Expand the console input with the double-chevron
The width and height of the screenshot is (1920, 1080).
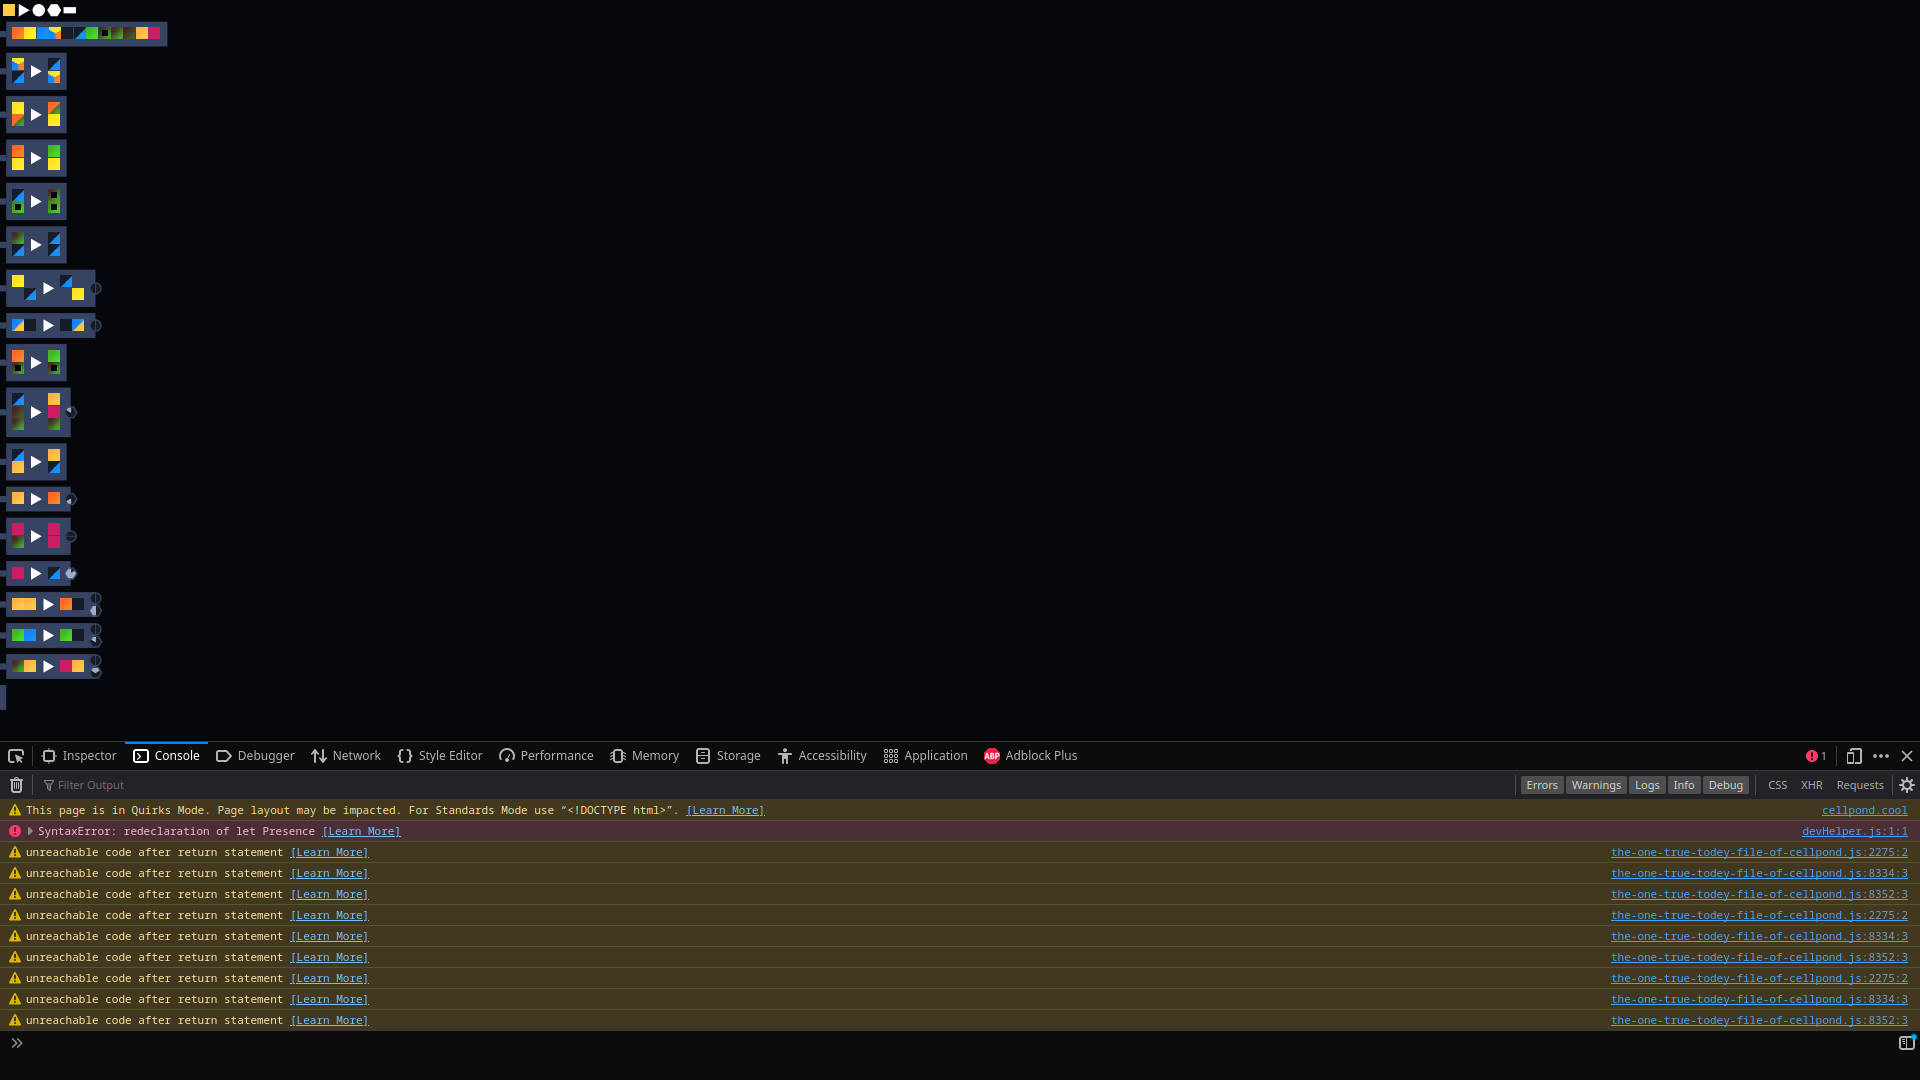coord(16,1043)
